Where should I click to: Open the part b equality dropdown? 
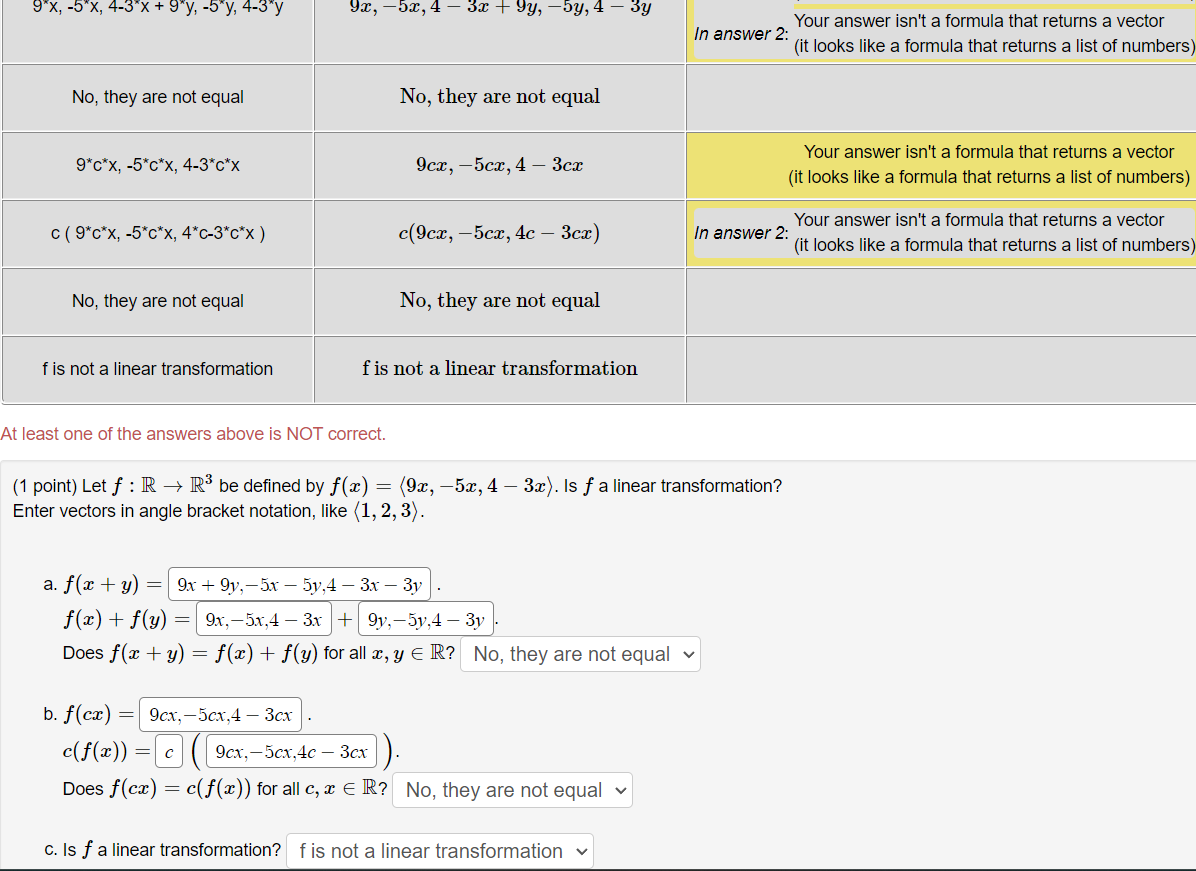512,789
